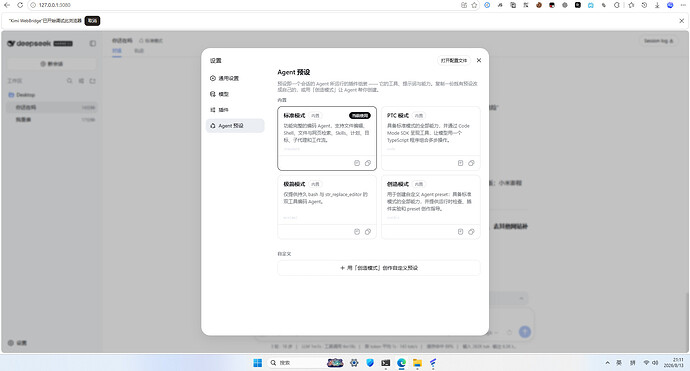Open the Settings gear on taskbar

[x=354, y=363]
